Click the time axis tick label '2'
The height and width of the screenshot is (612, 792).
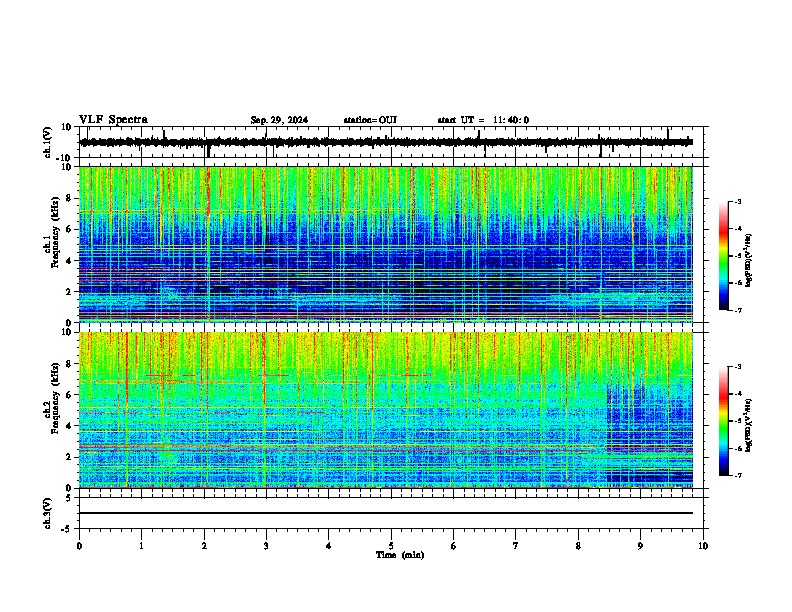204,546
